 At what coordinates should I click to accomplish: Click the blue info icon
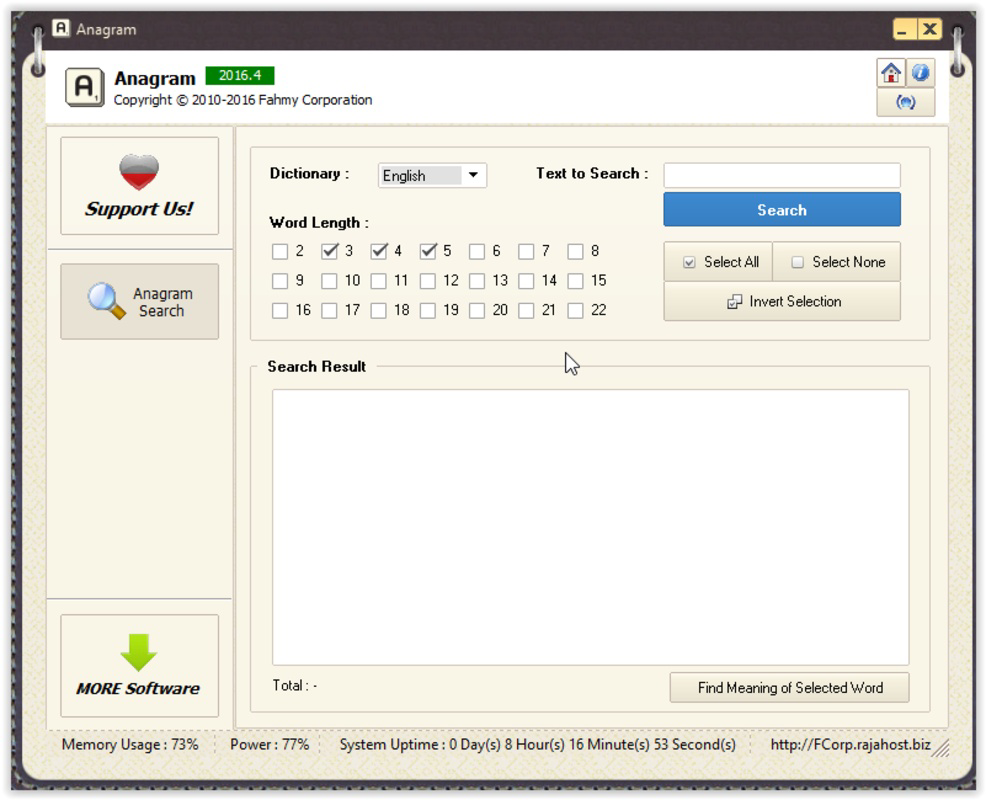click(920, 73)
